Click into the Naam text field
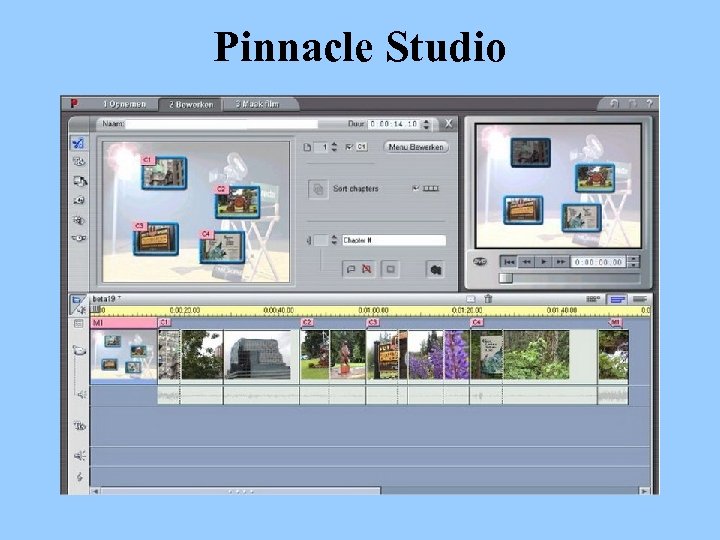This screenshot has height=540, width=720. [221, 124]
